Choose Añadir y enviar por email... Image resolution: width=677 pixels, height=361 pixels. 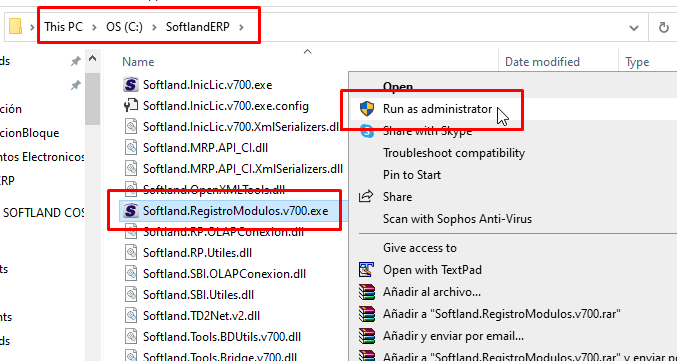[x=453, y=336]
